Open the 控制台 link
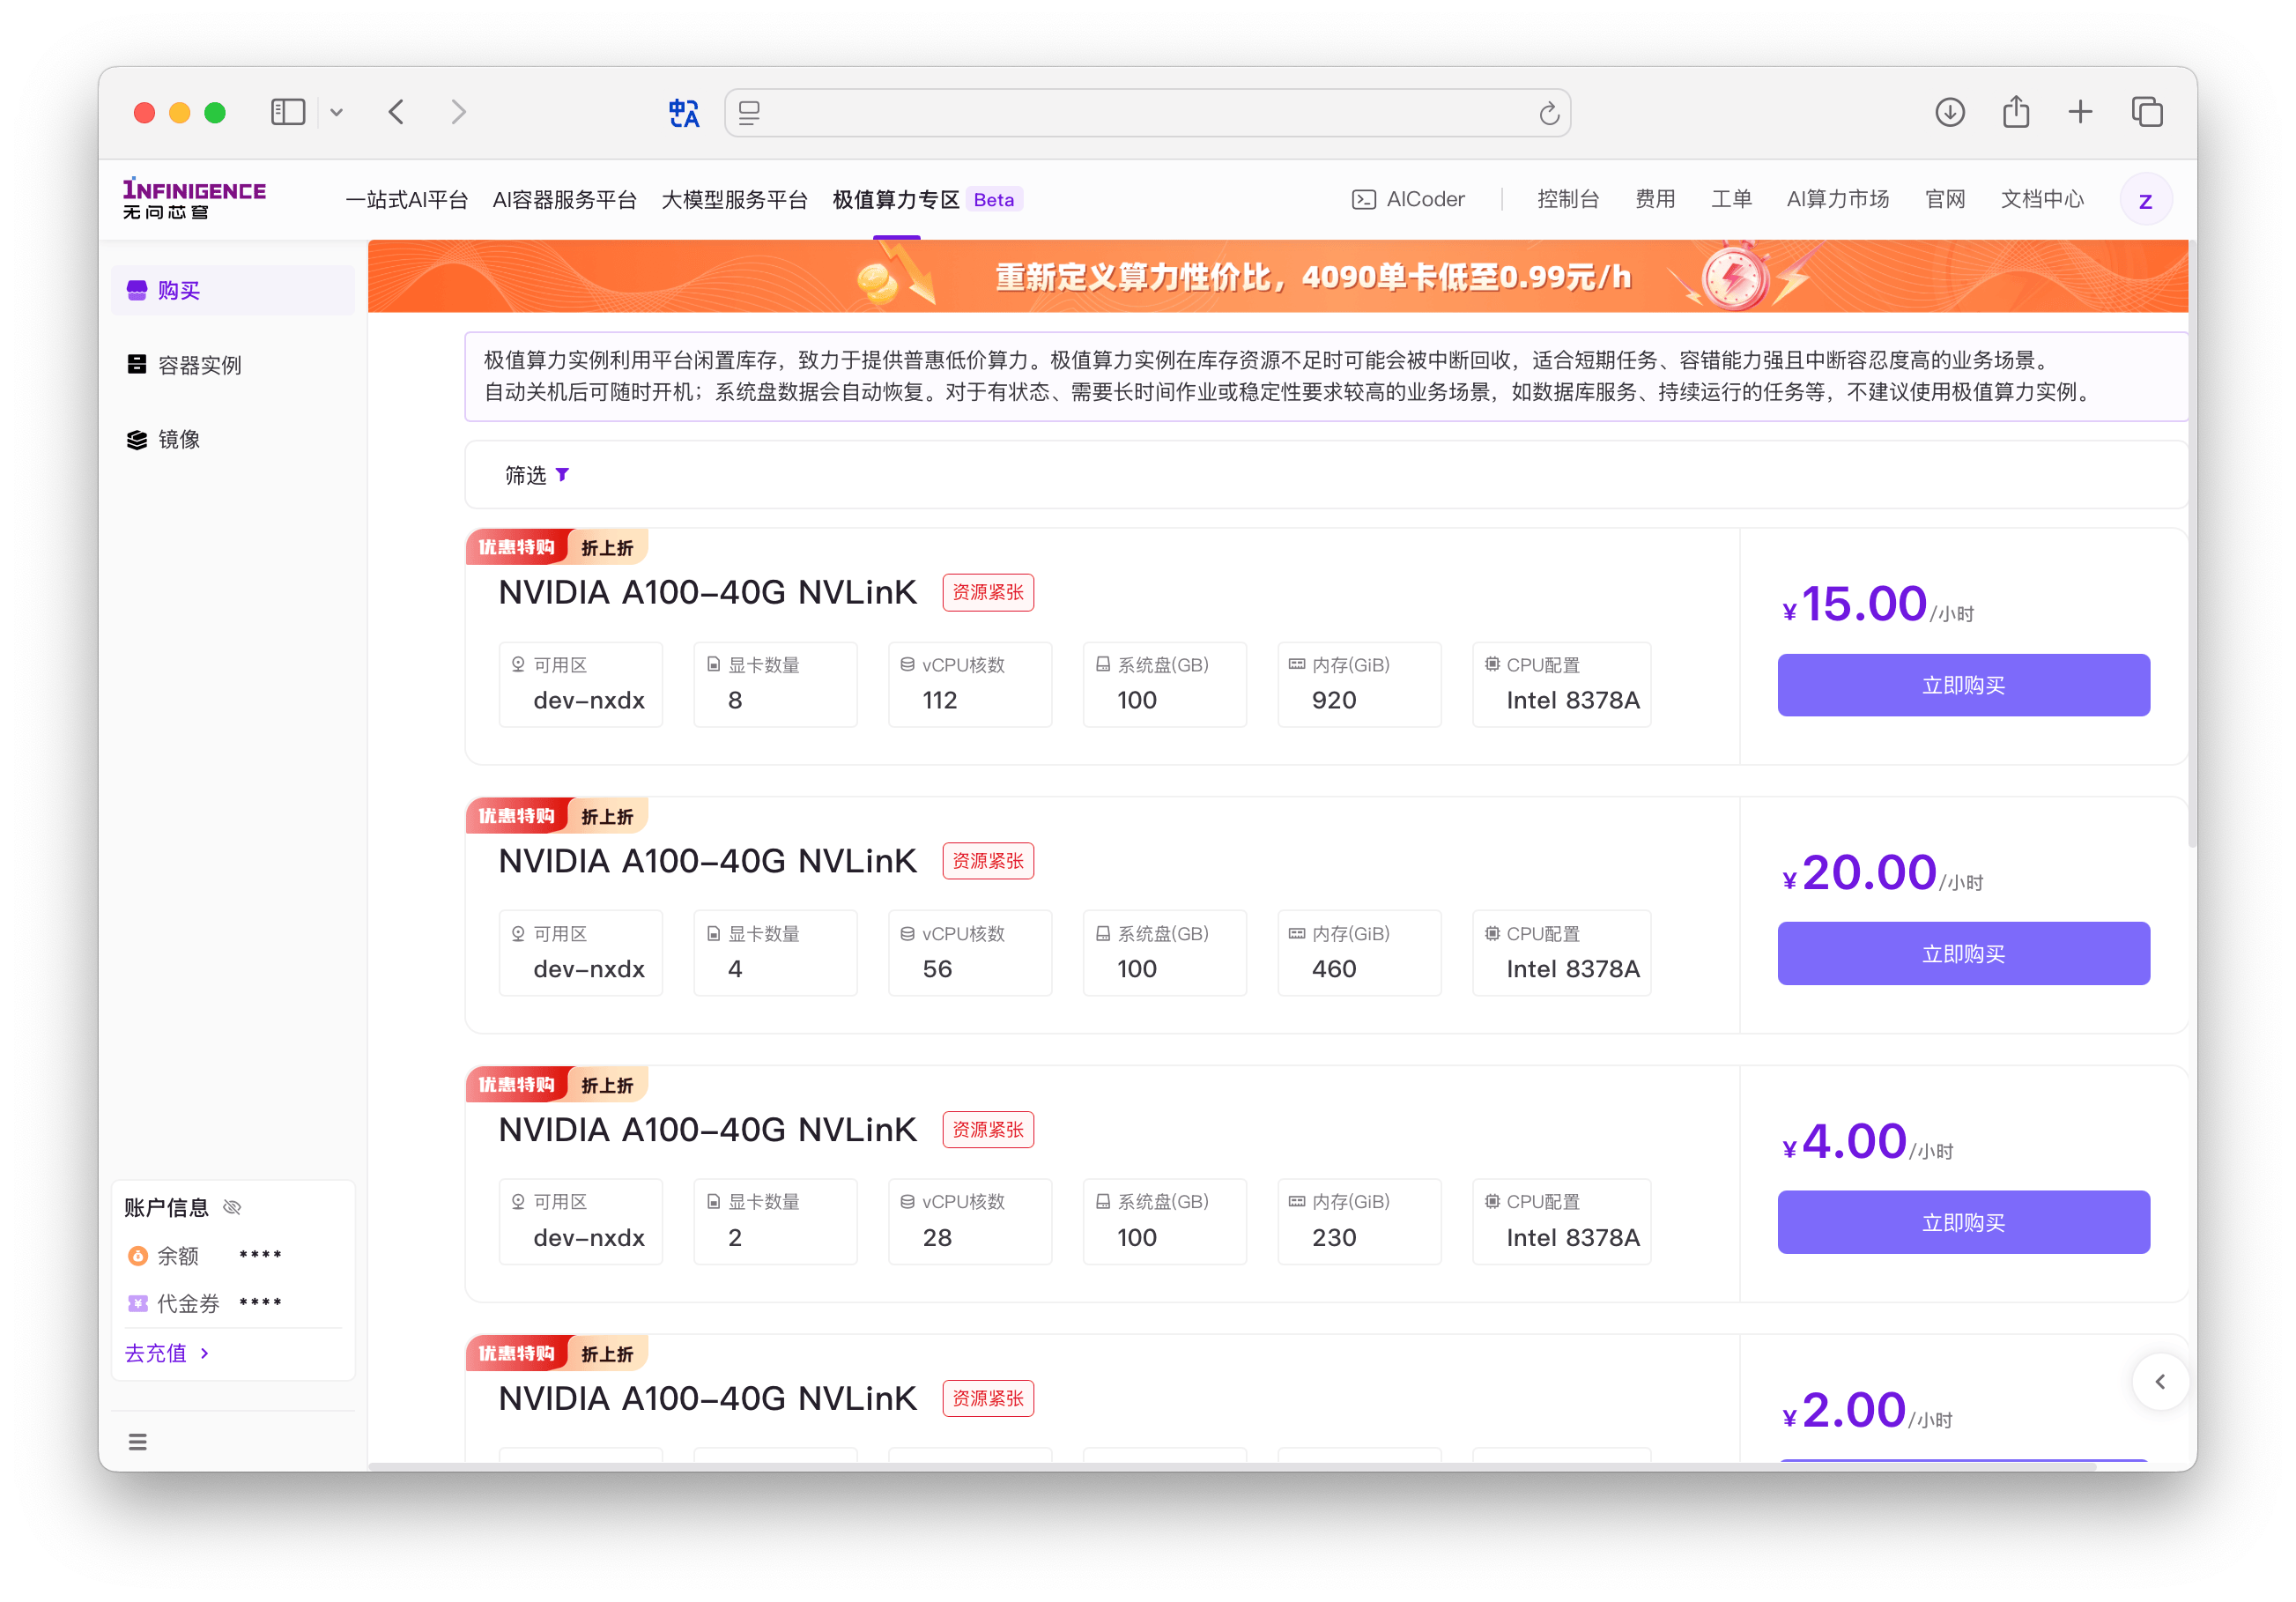This screenshot has width=2296, height=1602. 1568,199
